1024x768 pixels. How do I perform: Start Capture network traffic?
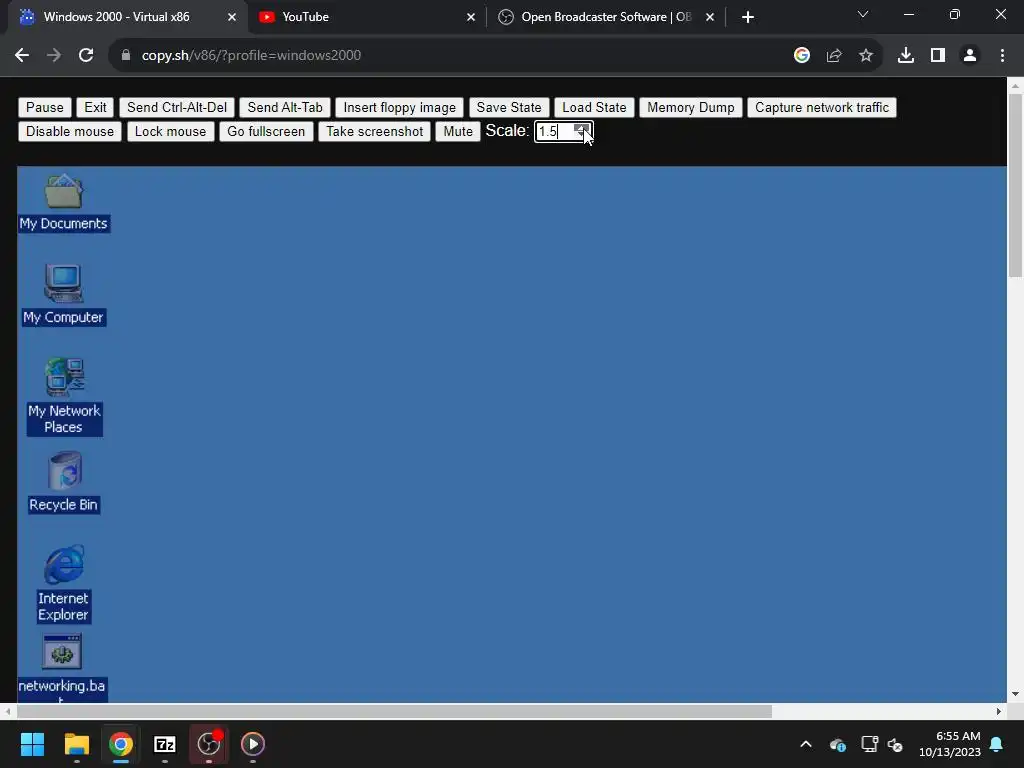pos(822,107)
